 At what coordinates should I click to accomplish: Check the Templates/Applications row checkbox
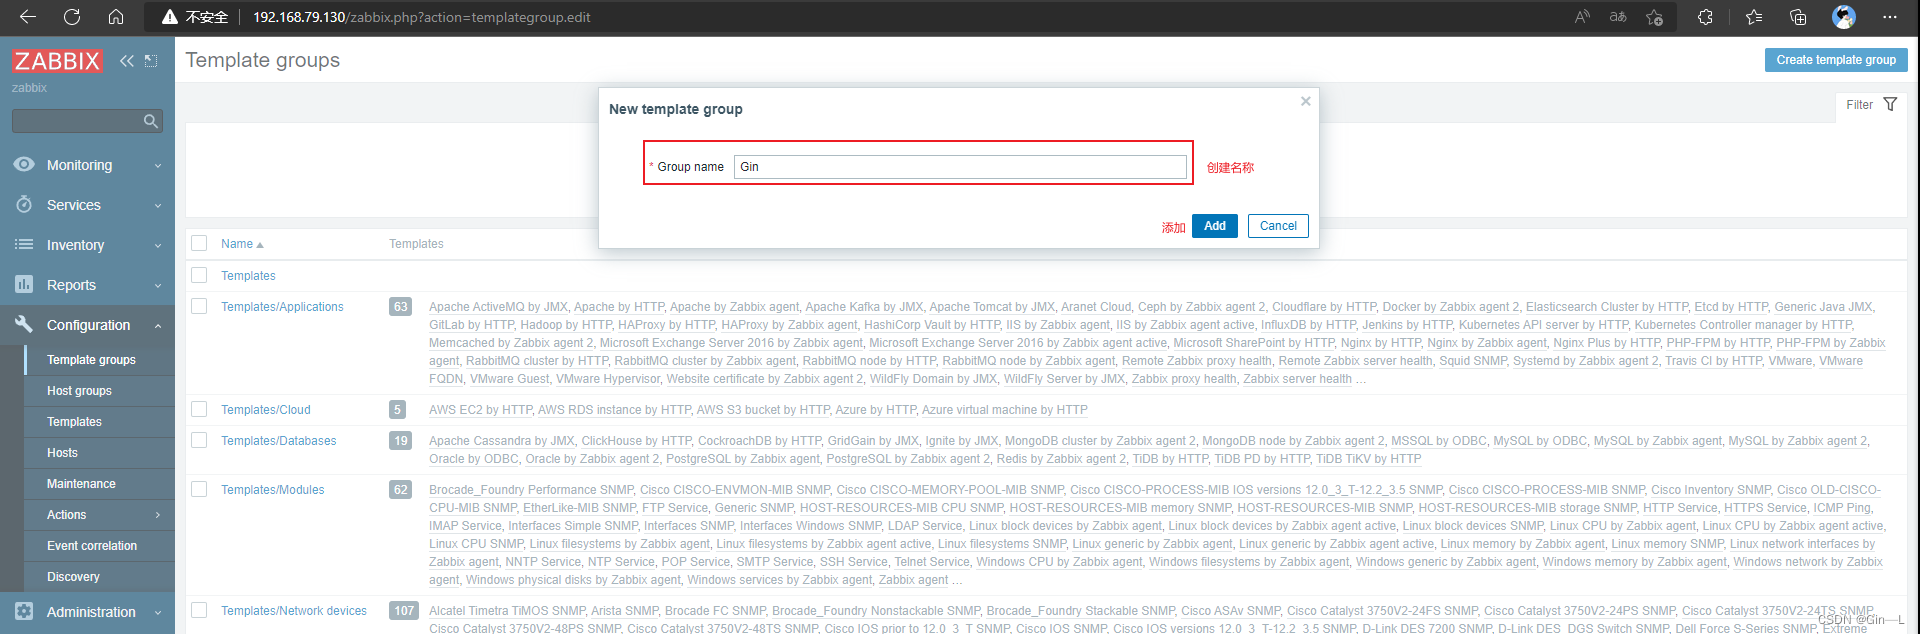pos(199,306)
